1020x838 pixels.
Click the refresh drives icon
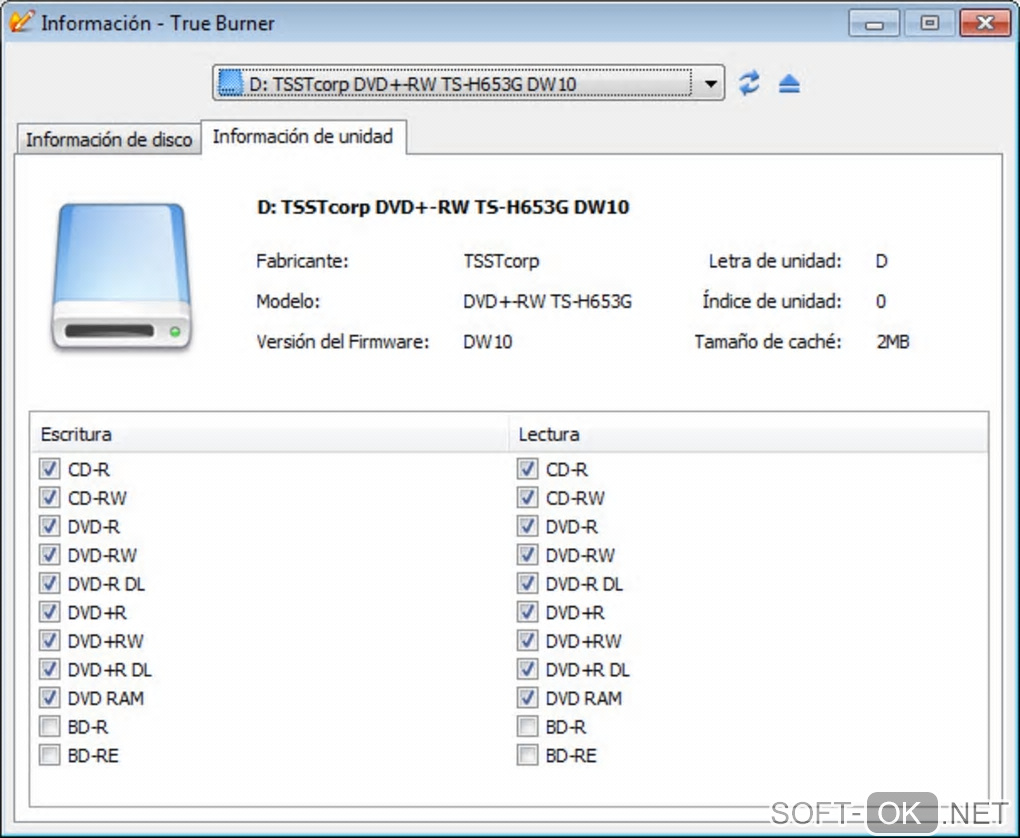click(749, 83)
